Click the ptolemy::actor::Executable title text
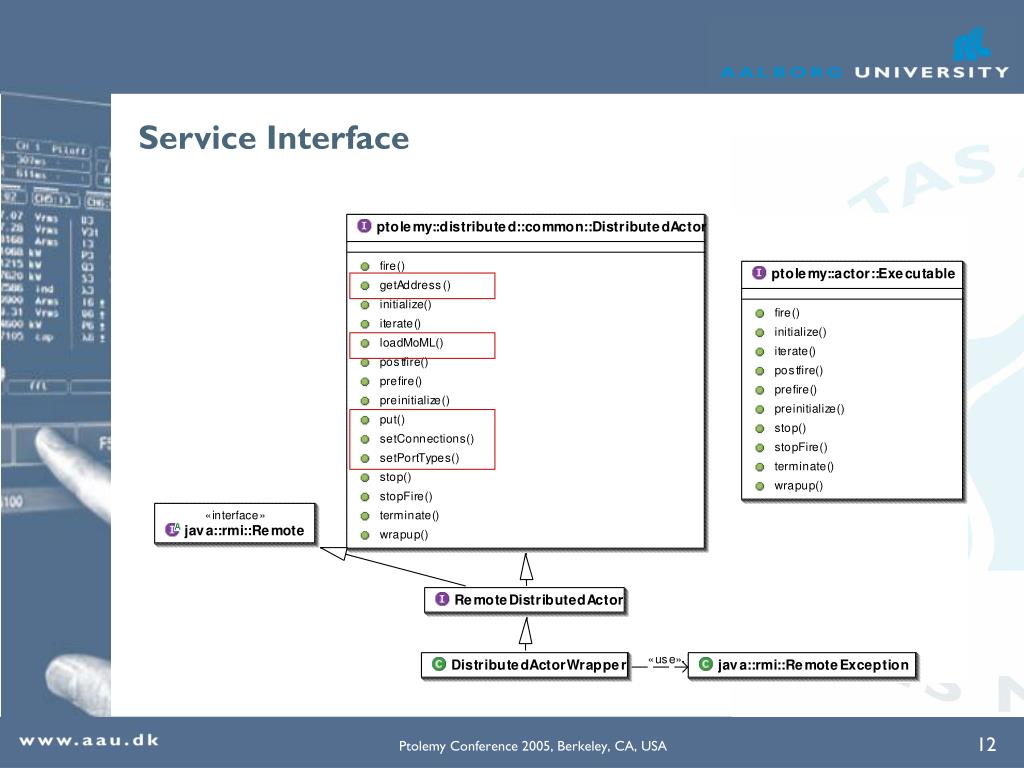 [x=863, y=273]
